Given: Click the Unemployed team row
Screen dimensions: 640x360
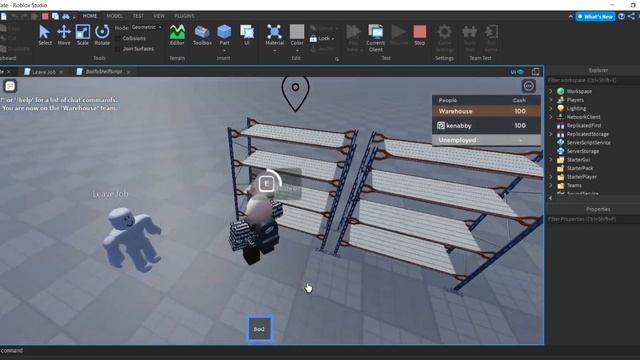Looking at the screenshot, I should pos(486,140).
